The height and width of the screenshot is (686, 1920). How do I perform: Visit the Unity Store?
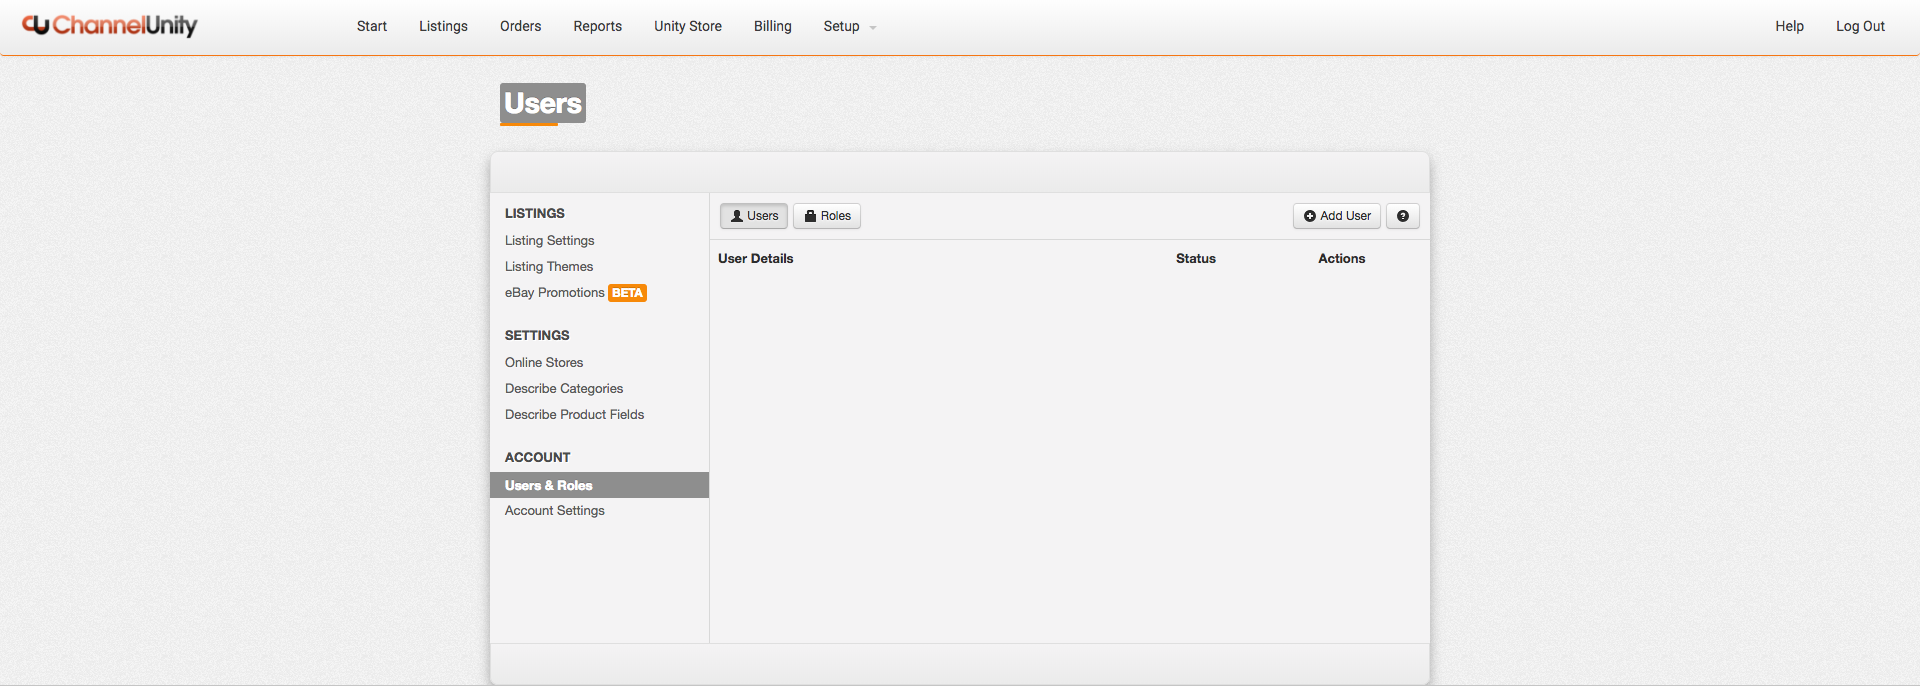coord(687,27)
